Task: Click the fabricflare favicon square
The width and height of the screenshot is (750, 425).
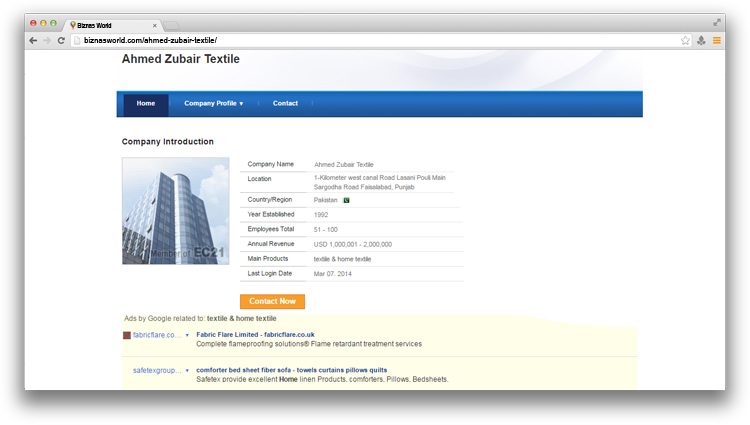Action: point(127,335)
